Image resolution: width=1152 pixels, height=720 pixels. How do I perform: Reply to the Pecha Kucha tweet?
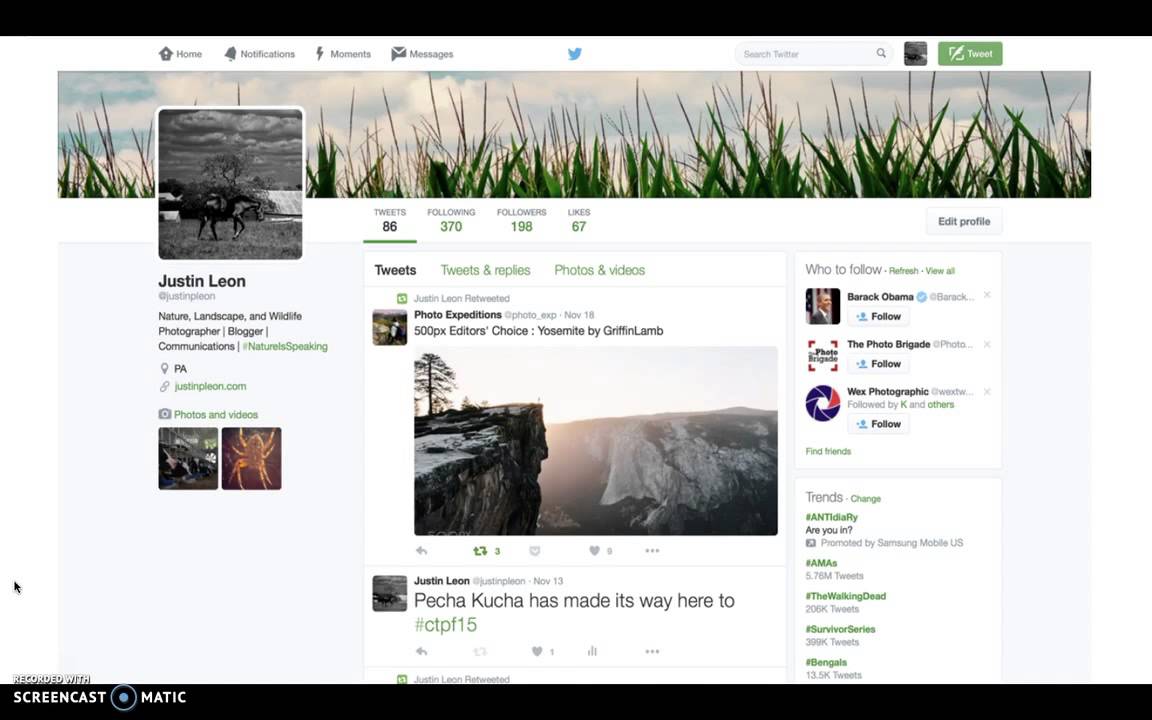(422, 651)
